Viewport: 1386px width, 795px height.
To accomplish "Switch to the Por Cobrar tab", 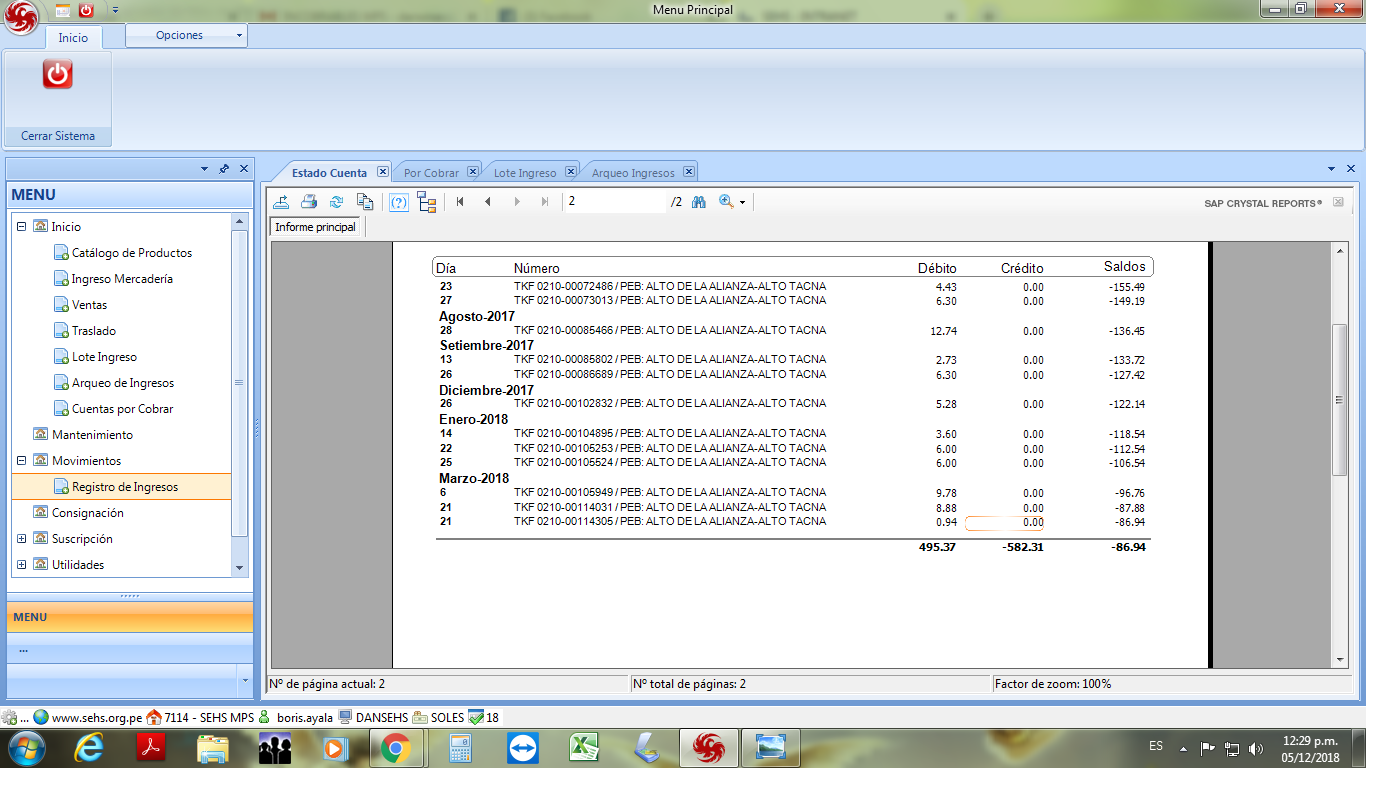I will point(431,173).
